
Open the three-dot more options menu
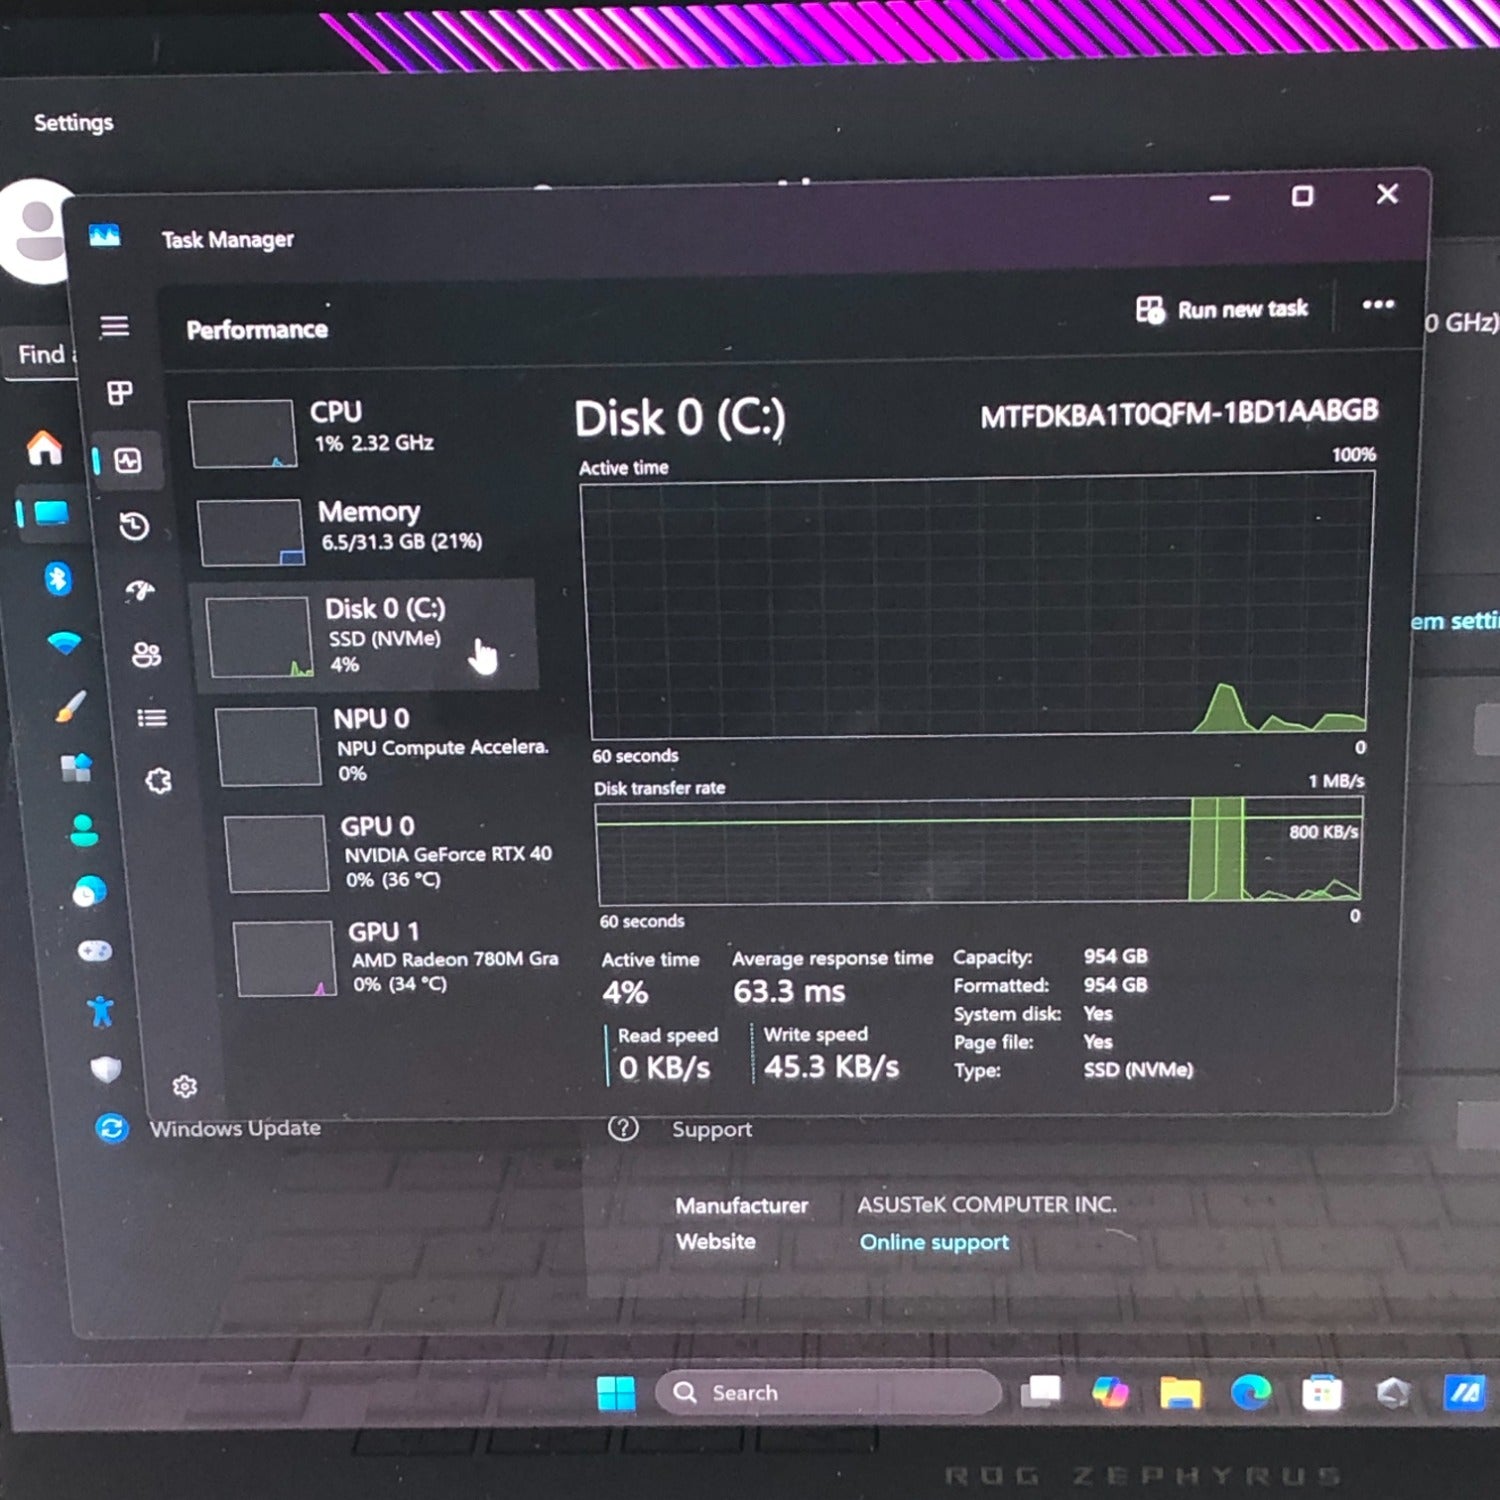point(1377,305)
